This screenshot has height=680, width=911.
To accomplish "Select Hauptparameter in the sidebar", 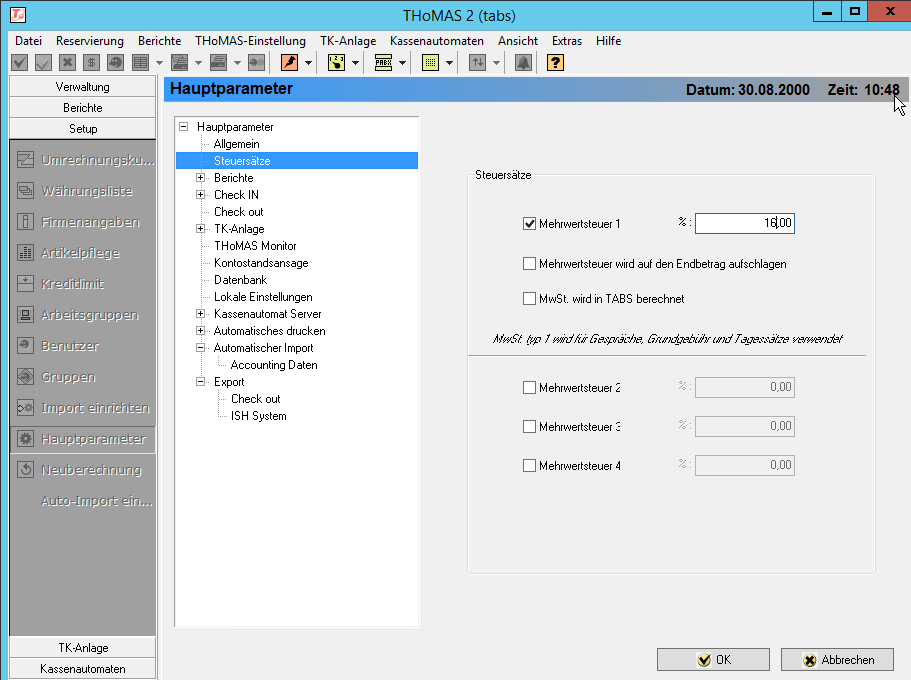I will coord(83,439).
